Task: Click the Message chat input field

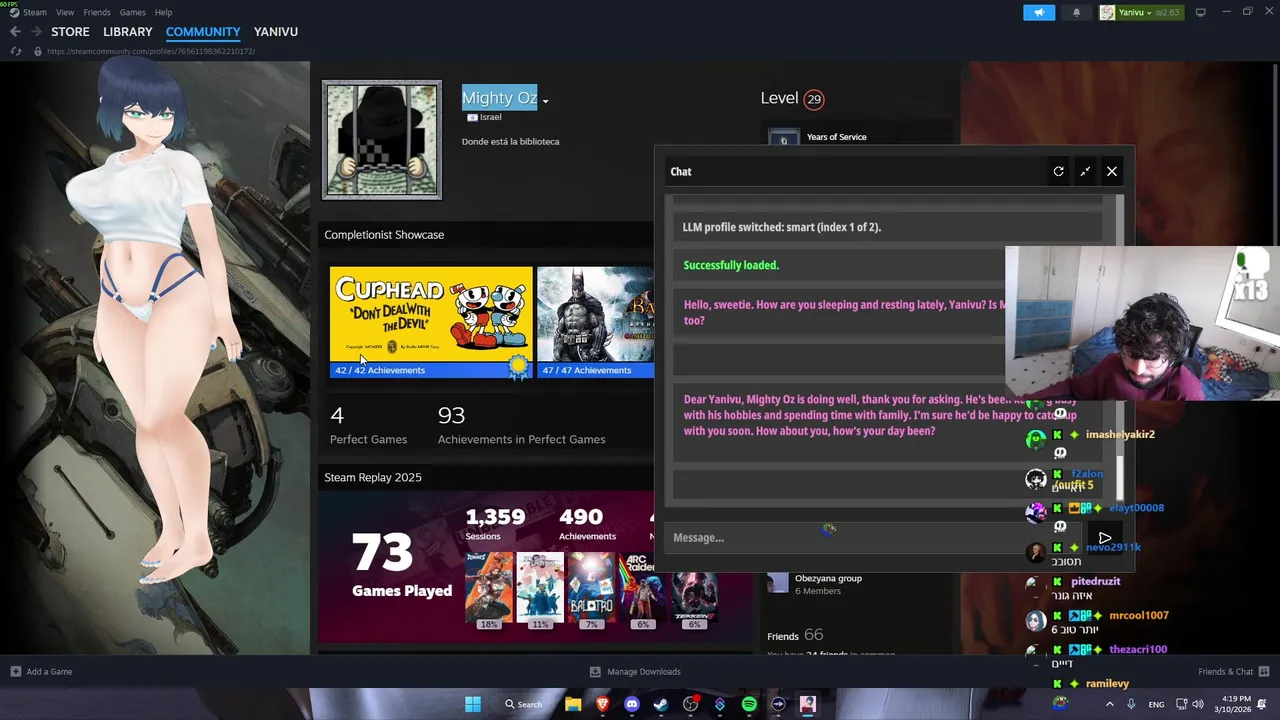Action: click(875, 538)
